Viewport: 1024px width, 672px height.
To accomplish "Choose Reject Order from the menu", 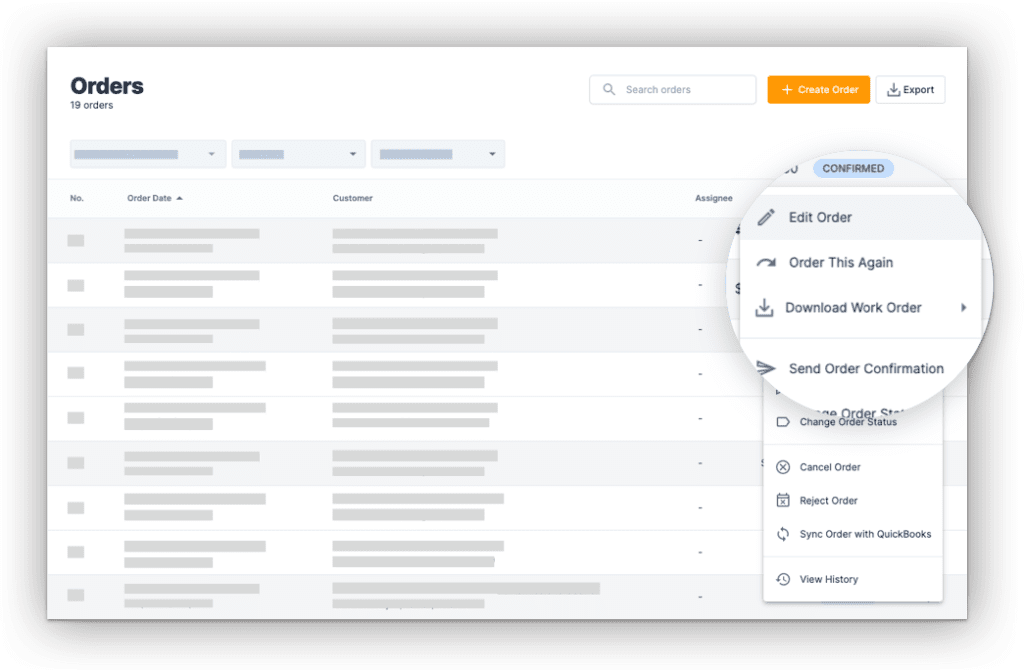I will (853, 500).
